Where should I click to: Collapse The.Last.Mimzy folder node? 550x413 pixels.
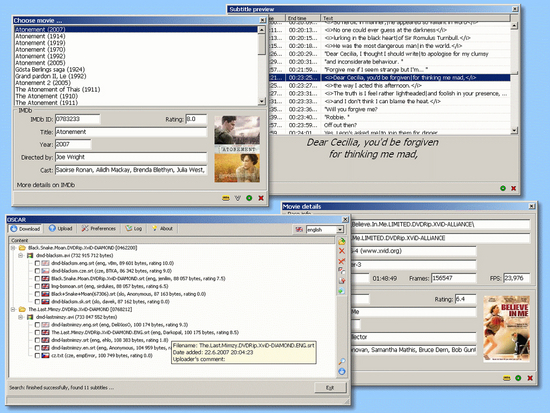pos(13,309)
